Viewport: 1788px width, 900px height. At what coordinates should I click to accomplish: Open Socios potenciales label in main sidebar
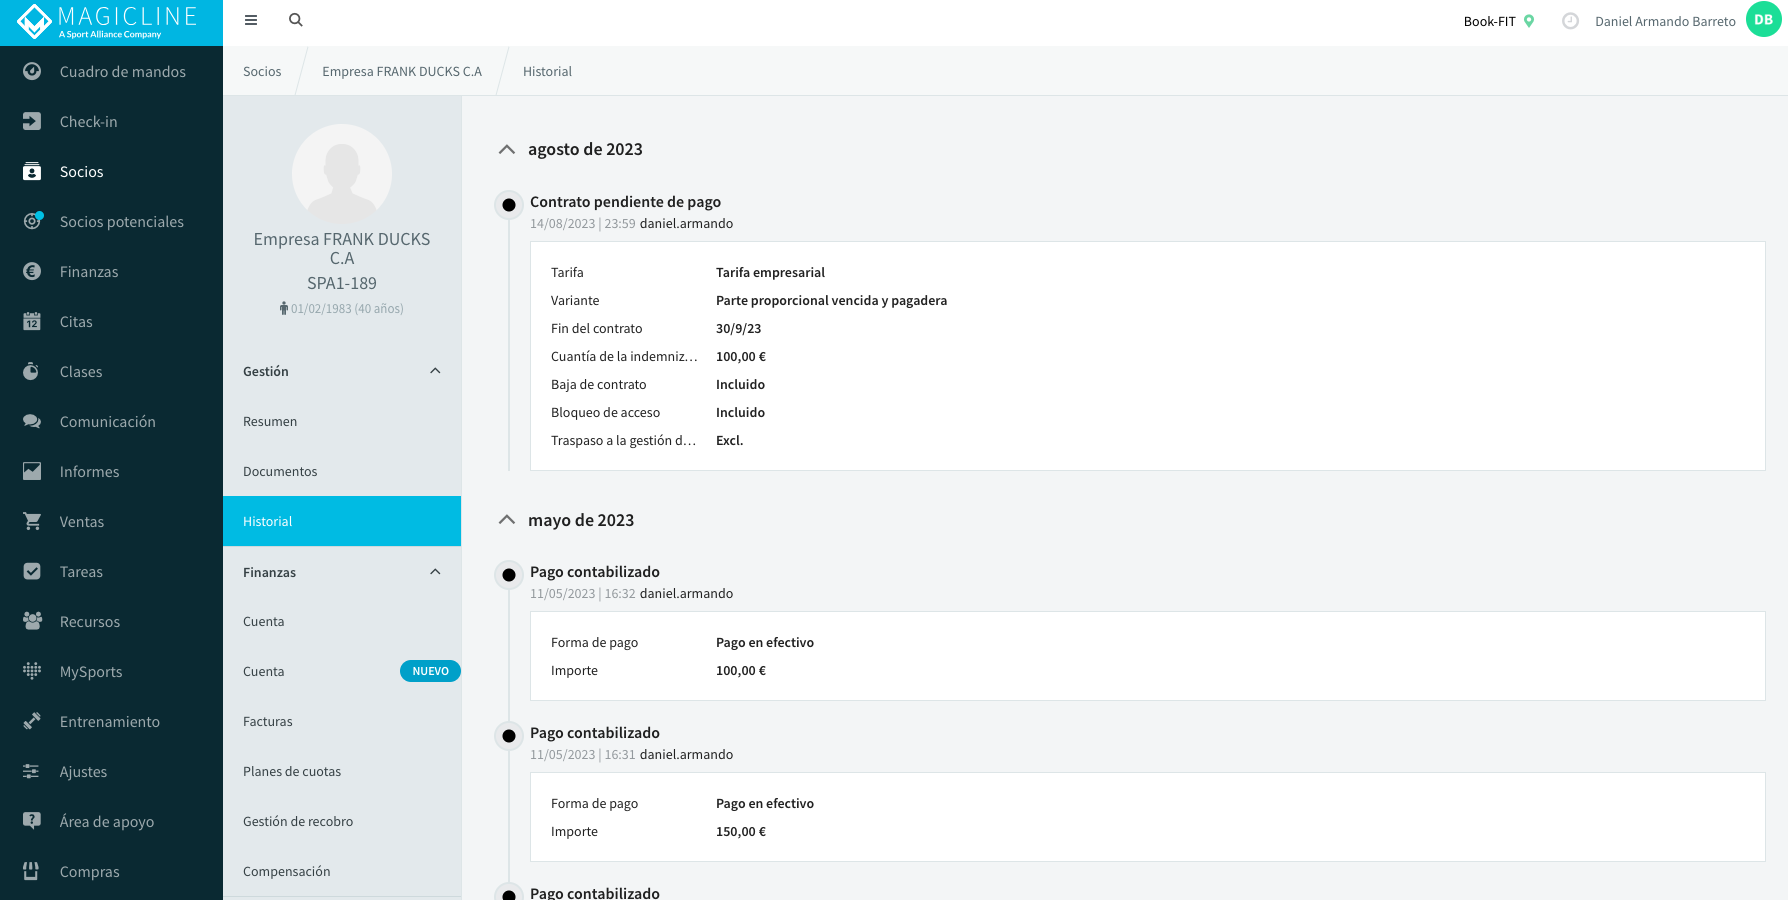coord(122,221)
